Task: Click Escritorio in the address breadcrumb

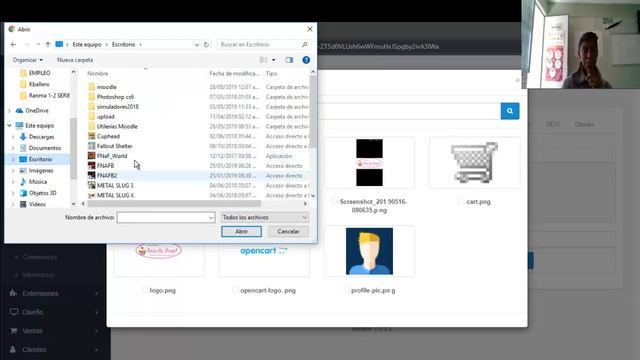Action: [x=123, y=44]
